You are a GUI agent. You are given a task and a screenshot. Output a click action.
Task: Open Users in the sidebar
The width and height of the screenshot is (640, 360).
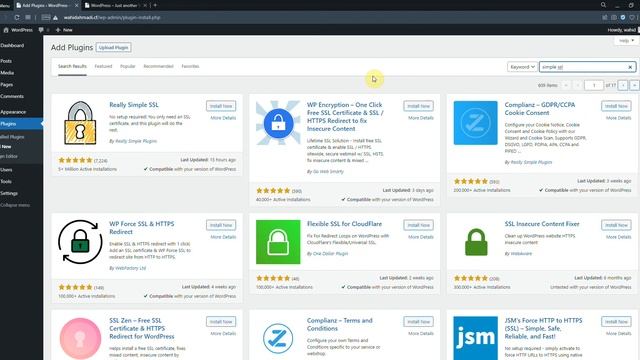[6, 170]
